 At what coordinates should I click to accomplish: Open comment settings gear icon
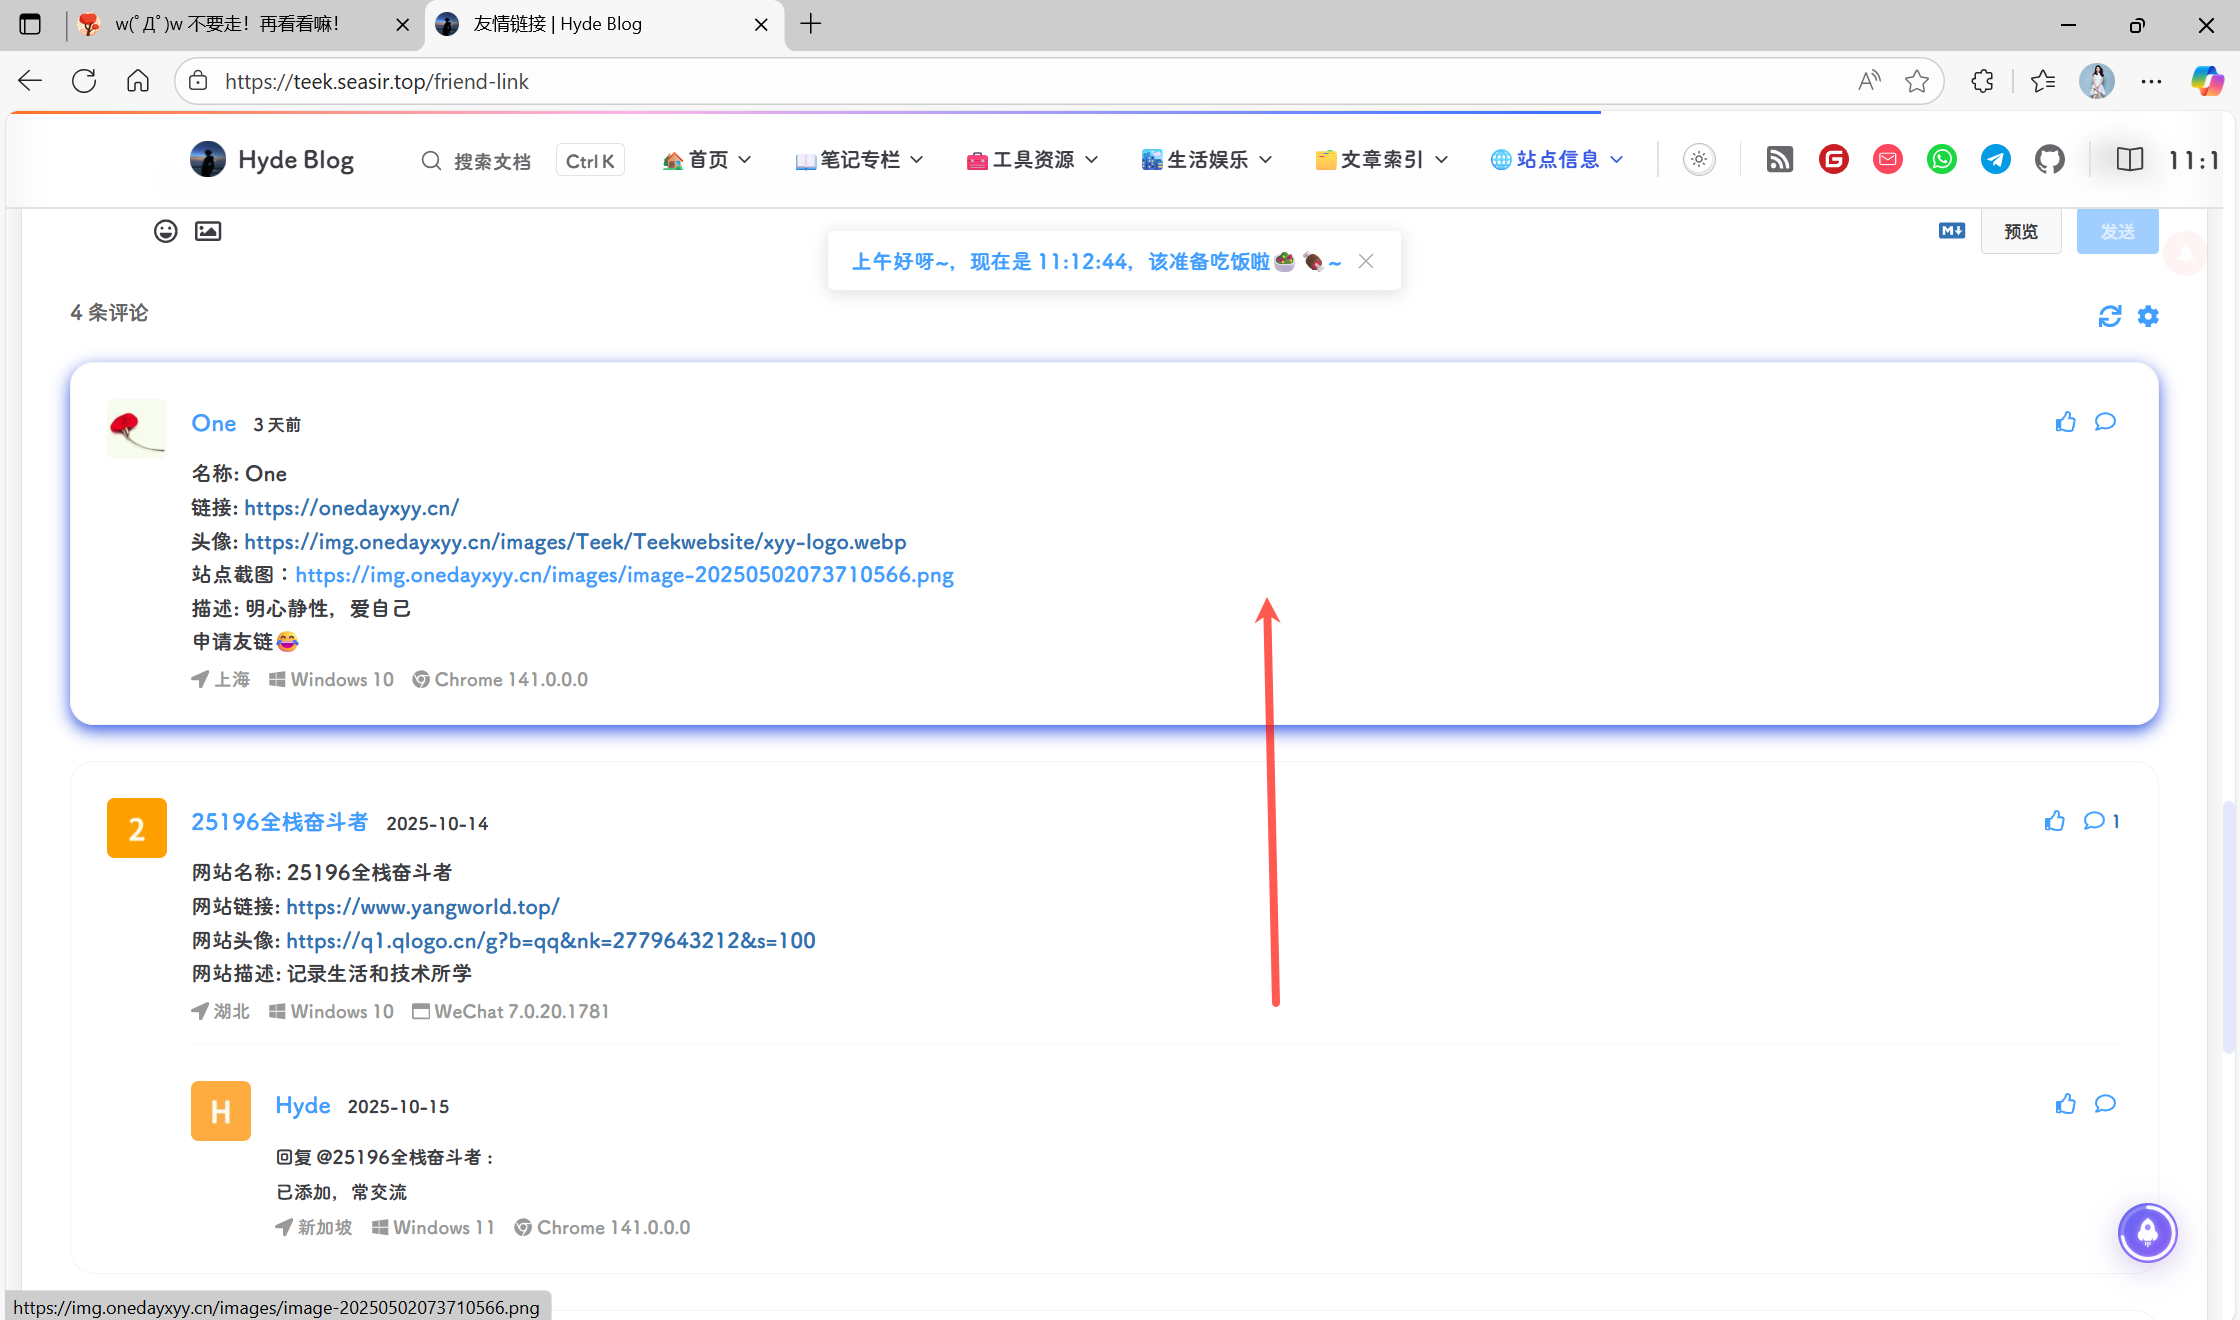click(x=2148, y=316)
